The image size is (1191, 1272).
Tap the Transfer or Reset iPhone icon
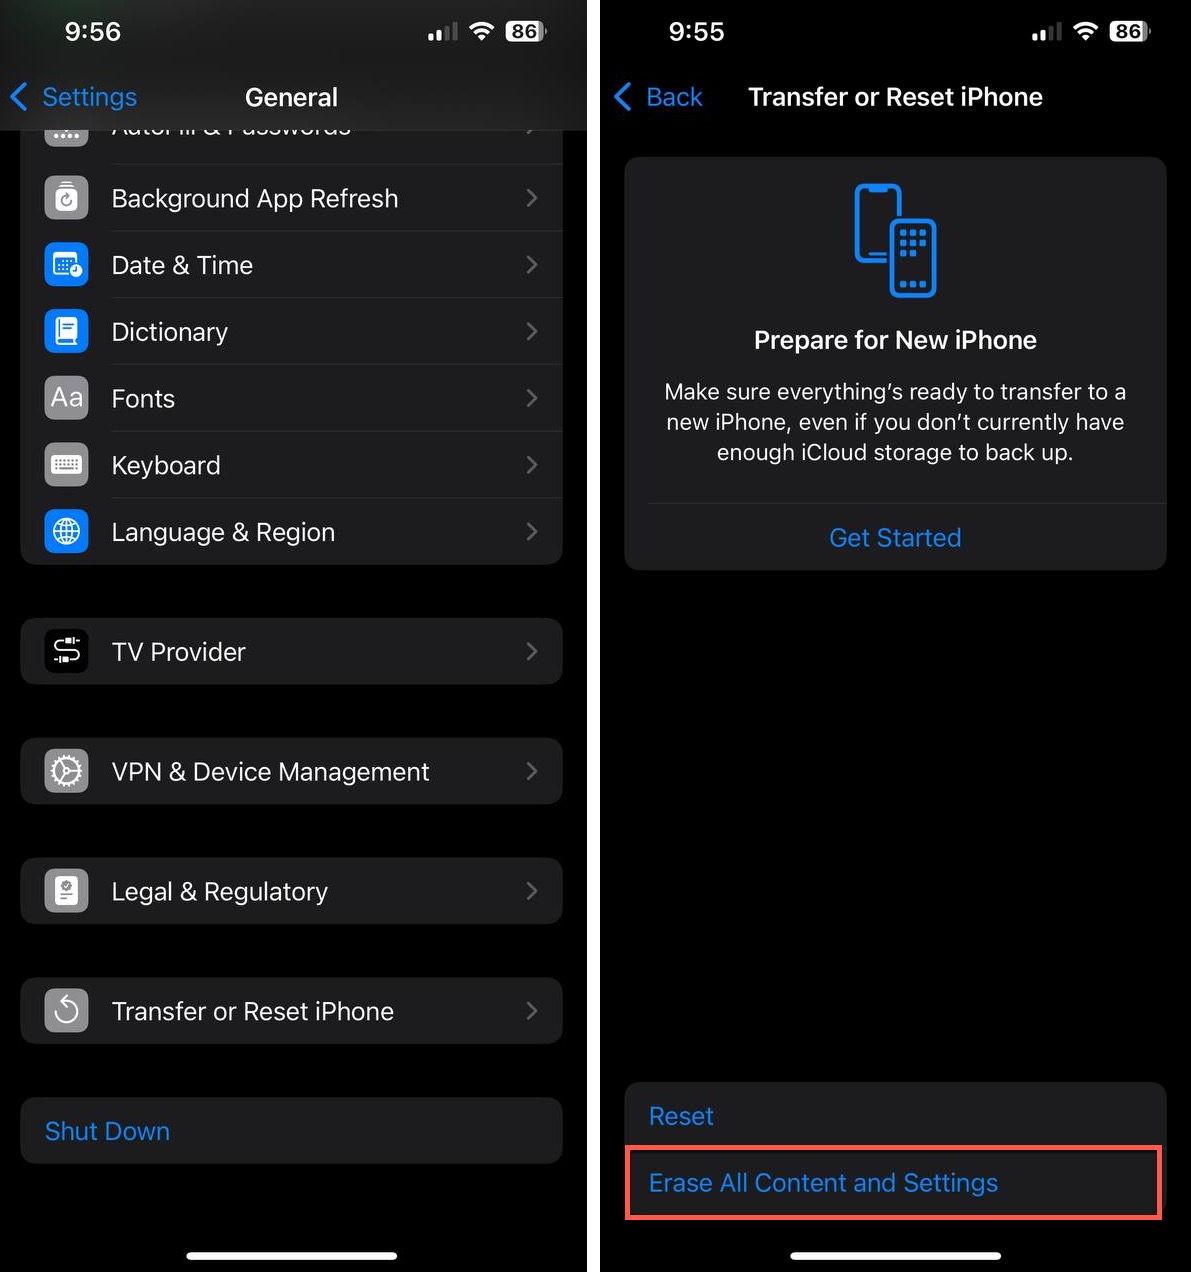tap(67, 1011)
